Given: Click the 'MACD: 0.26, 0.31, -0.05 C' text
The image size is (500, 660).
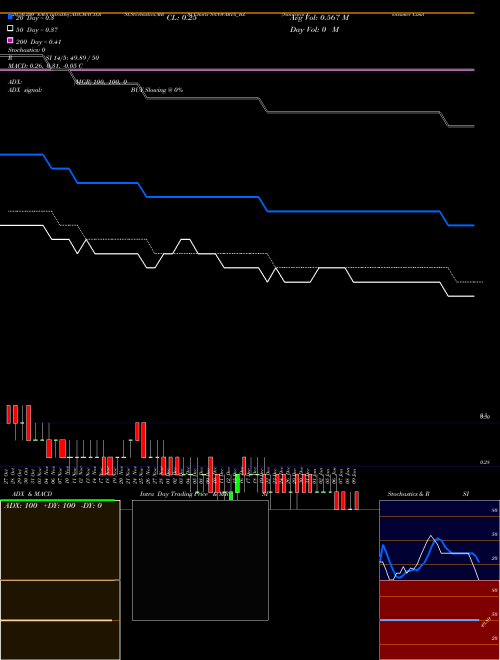Looking at the screenshot, I should tap(45, 66).
